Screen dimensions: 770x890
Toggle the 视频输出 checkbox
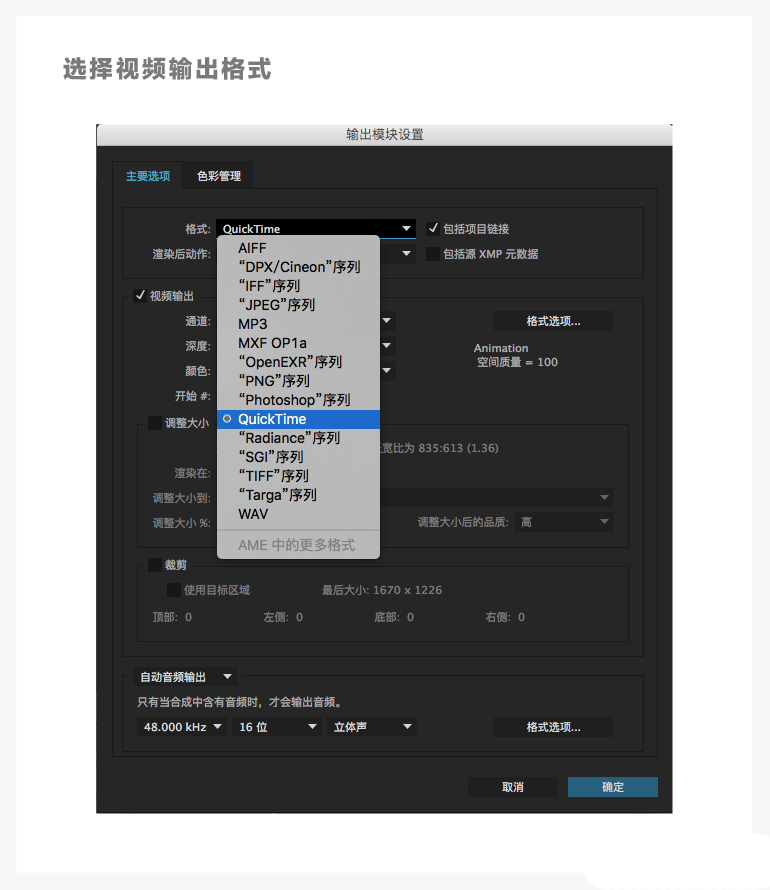(140, 295)
